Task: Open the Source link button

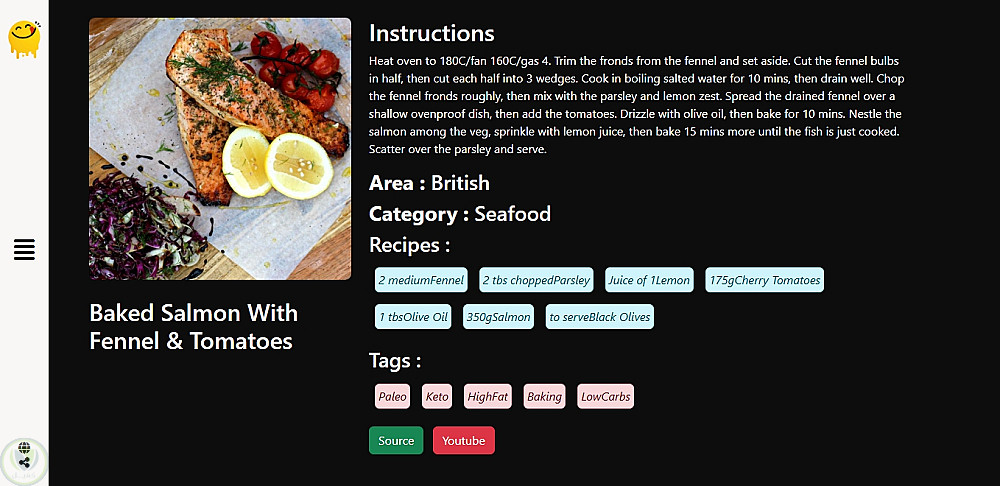Action: coord(396,441)
